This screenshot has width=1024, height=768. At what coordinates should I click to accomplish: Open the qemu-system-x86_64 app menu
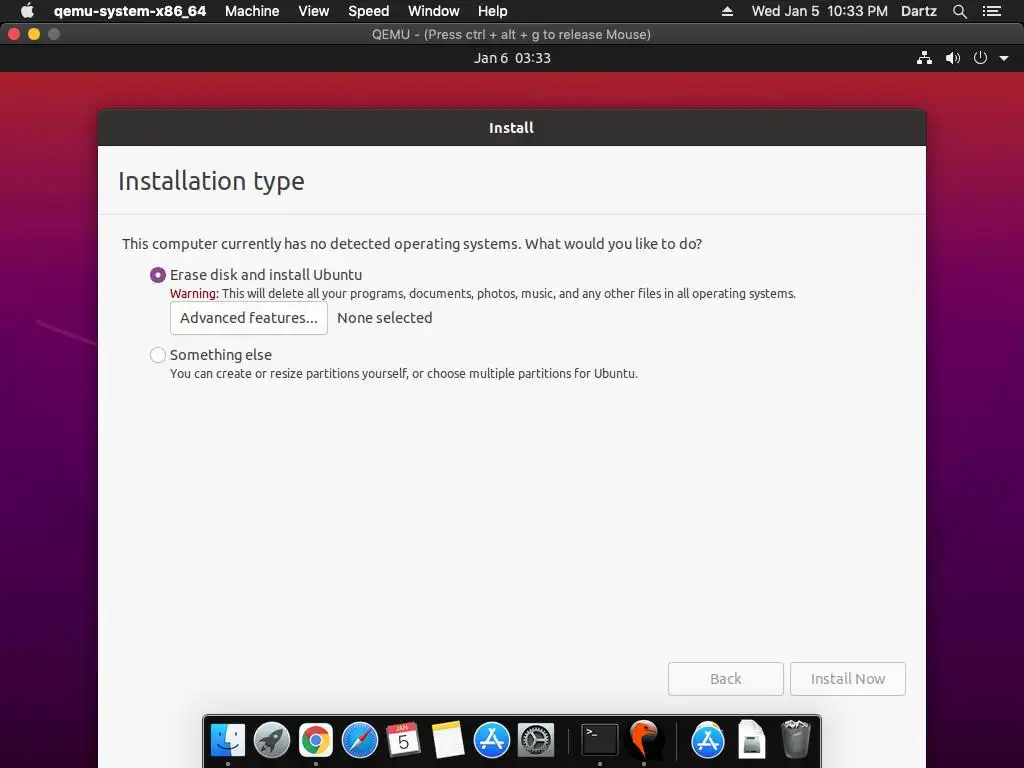pos(130,11)
